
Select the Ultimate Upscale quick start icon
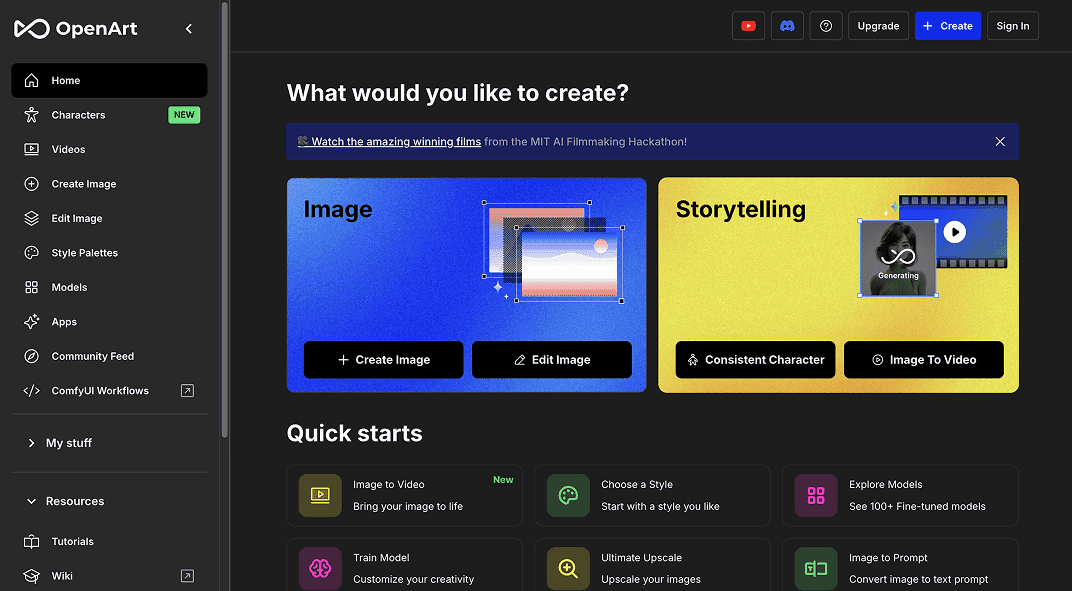567,568
